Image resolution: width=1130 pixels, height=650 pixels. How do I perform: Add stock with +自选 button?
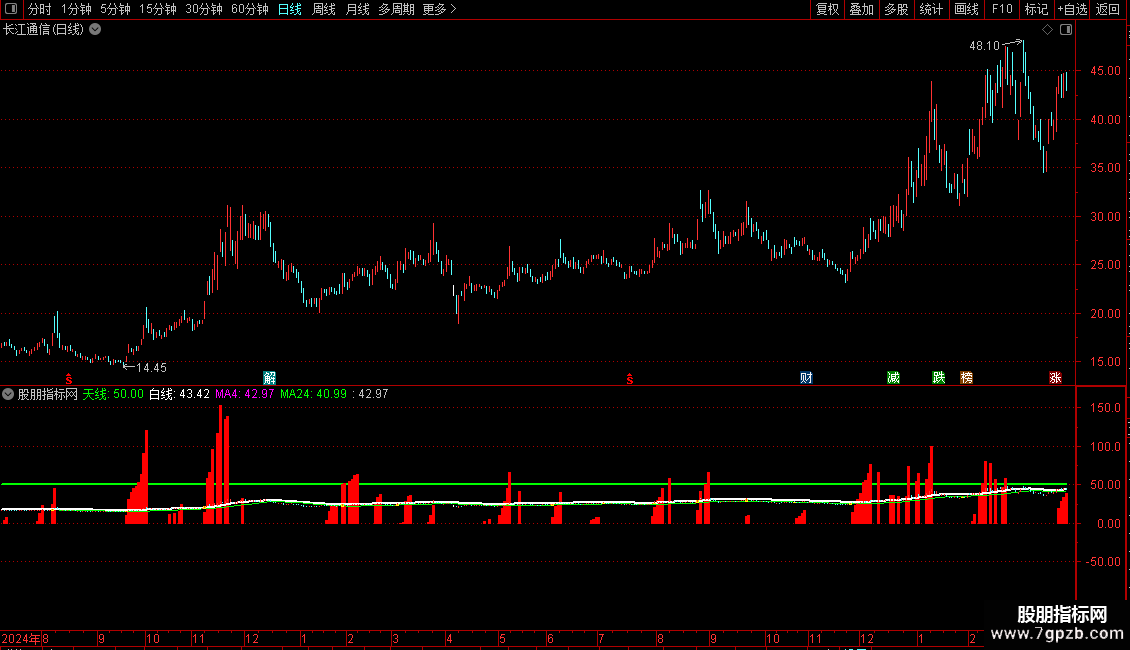coord(1072,9)
